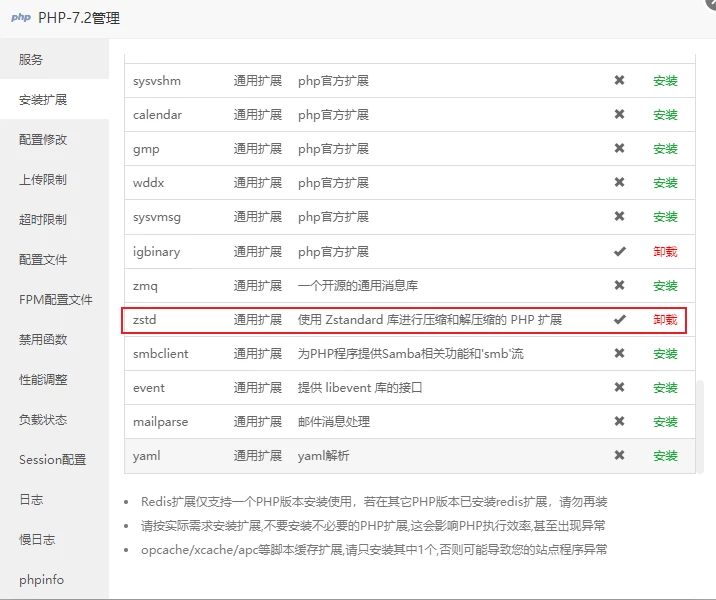Click the checkmark status icon for igbinary
The image size is (716, 600).
(619, 252)
